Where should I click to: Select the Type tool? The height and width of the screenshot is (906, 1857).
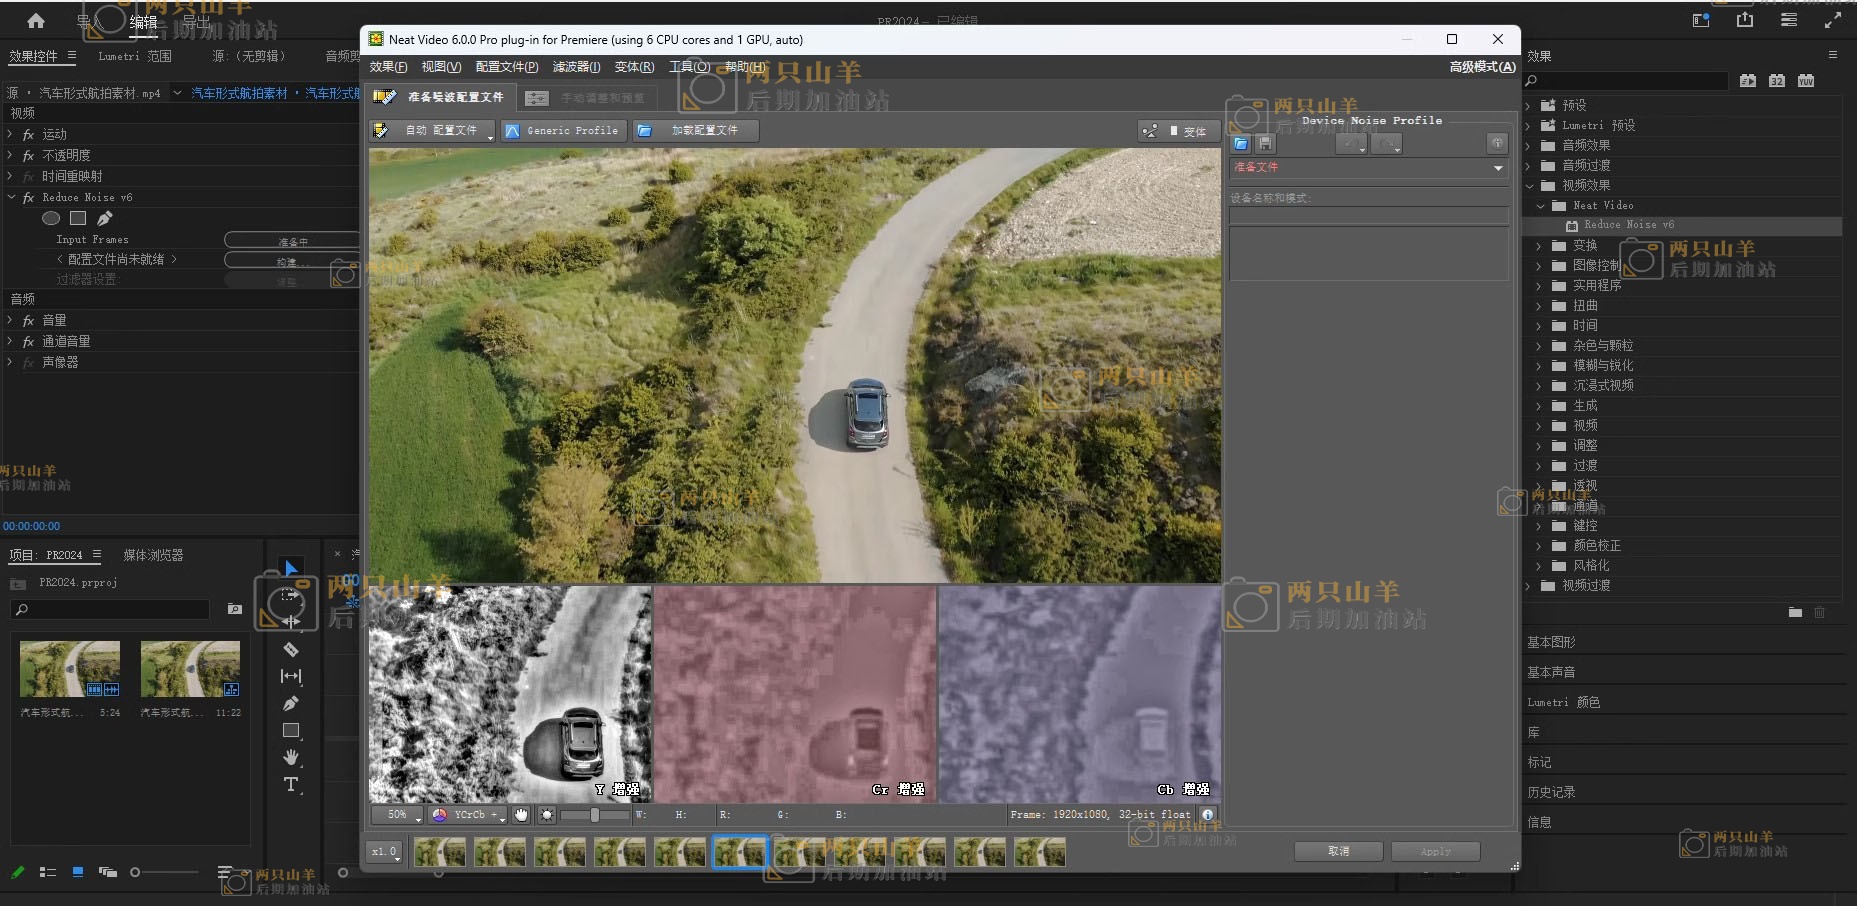(291, 784)
